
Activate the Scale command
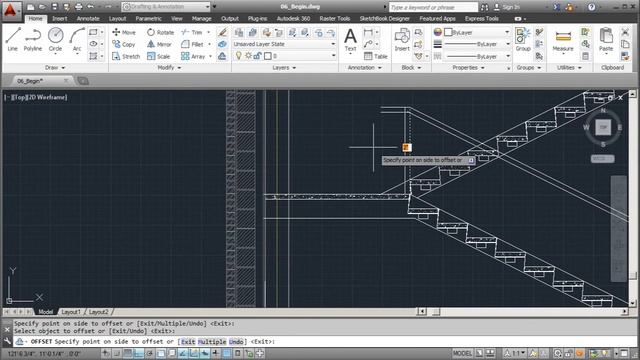coord(159,56)
